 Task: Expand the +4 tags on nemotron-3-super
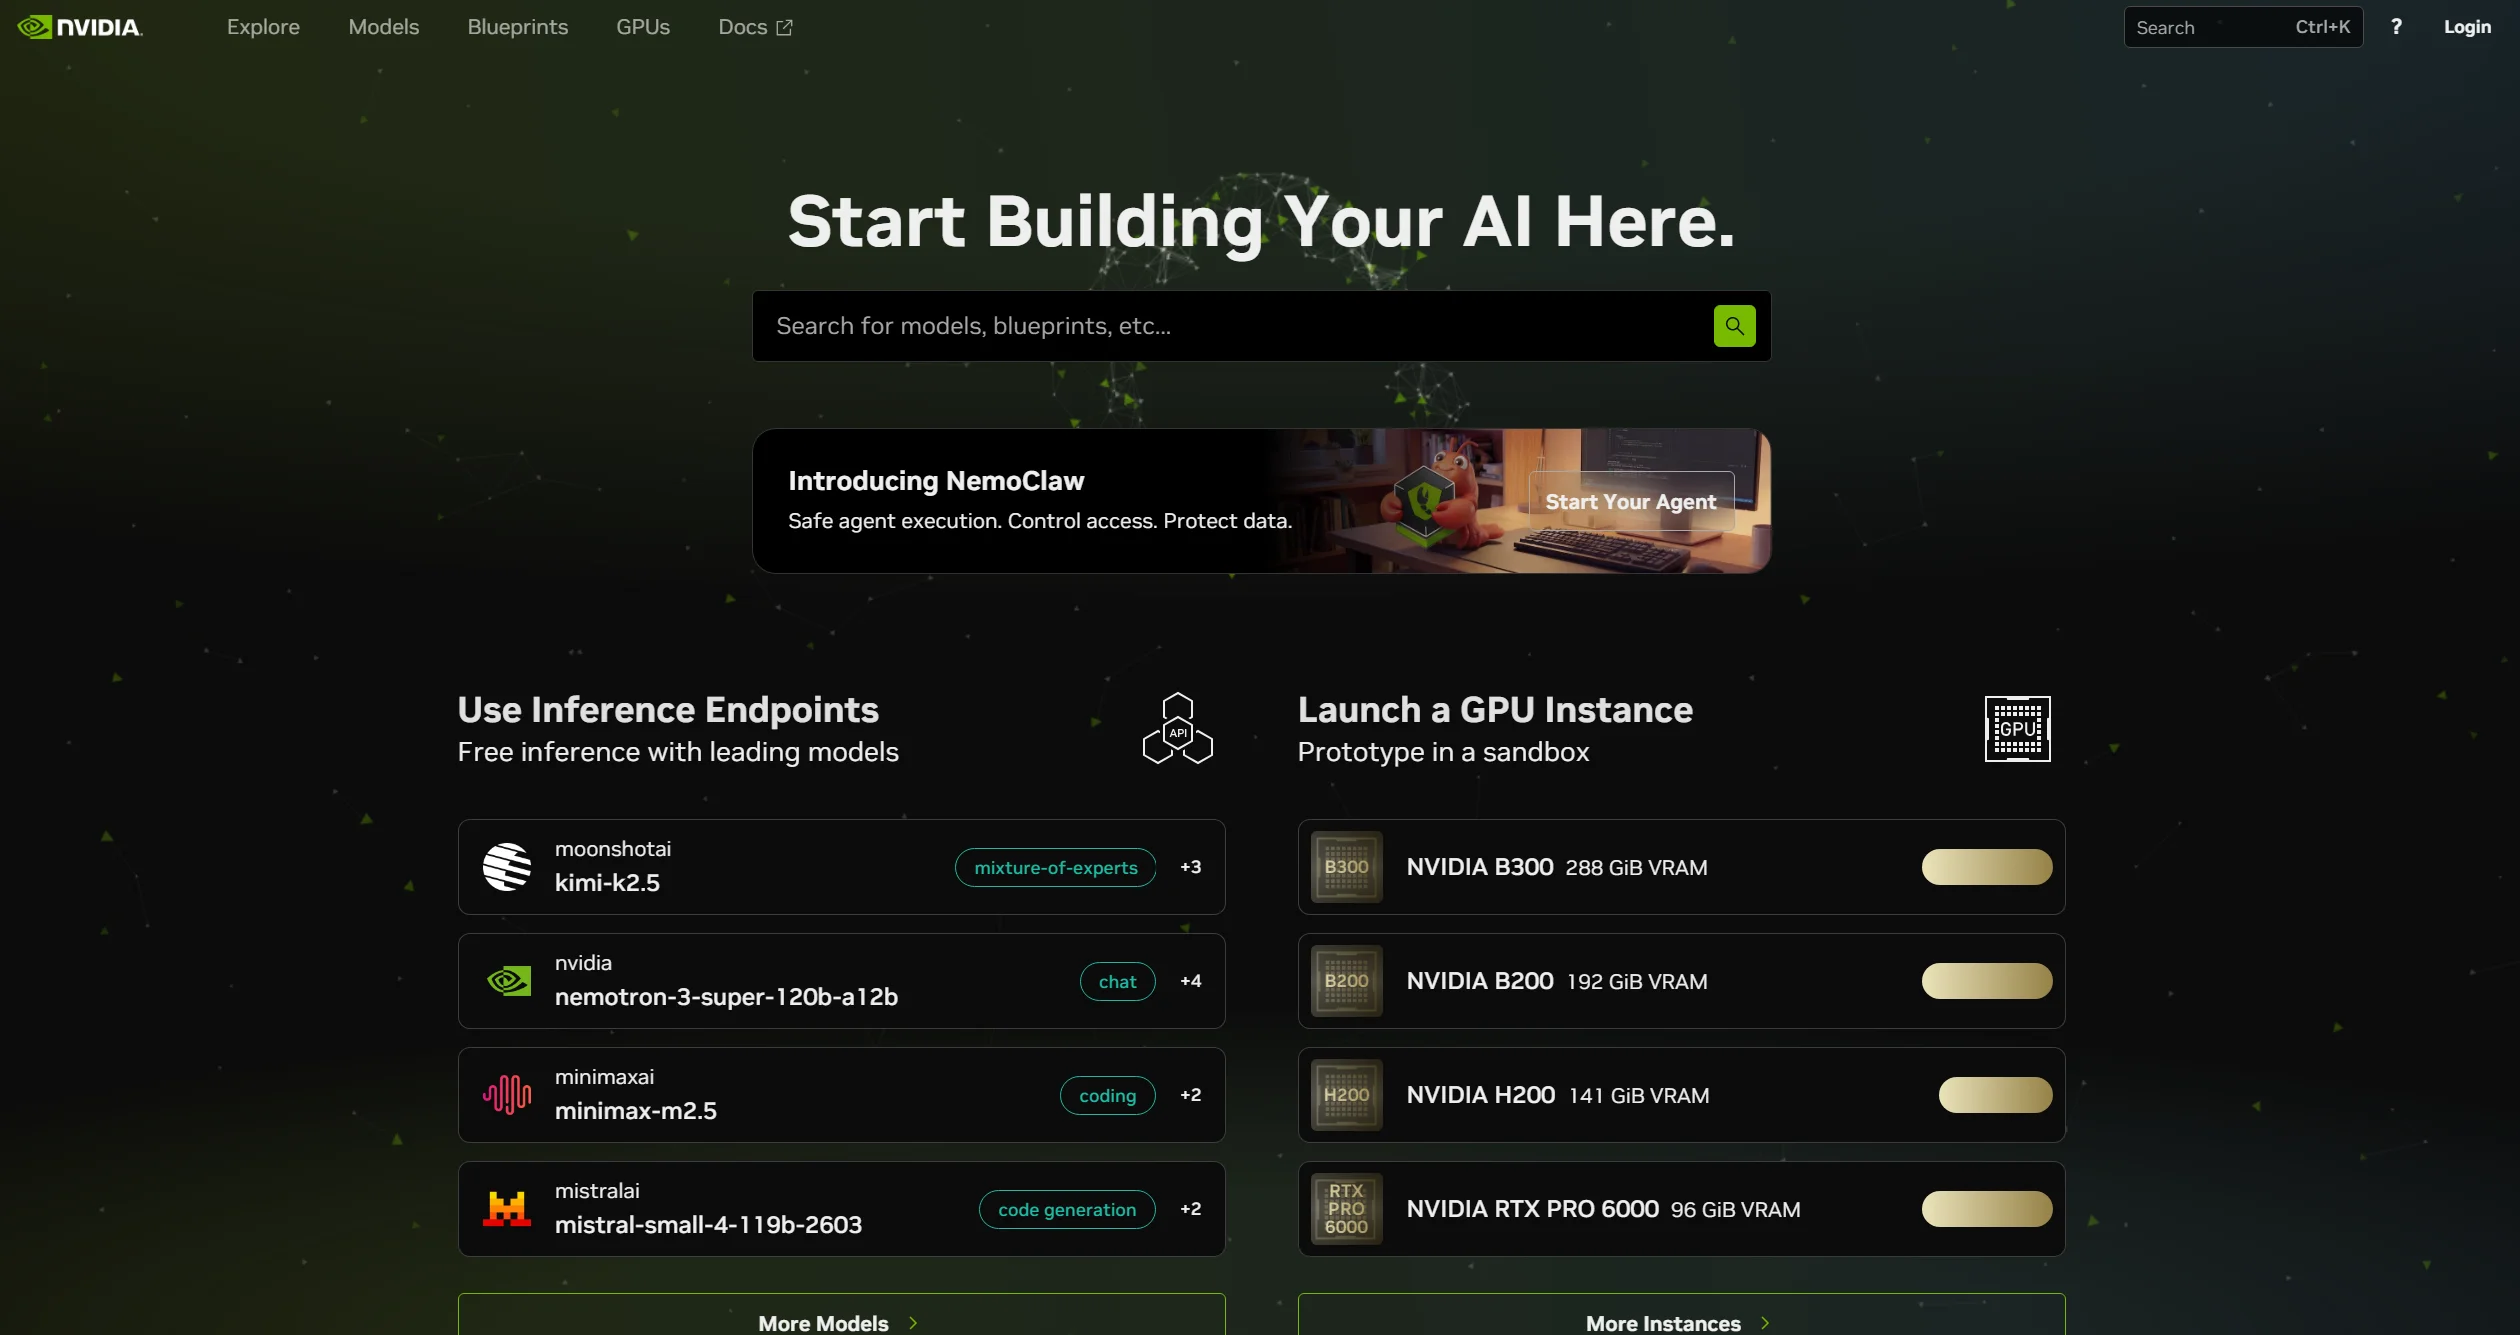[1190, 981]
